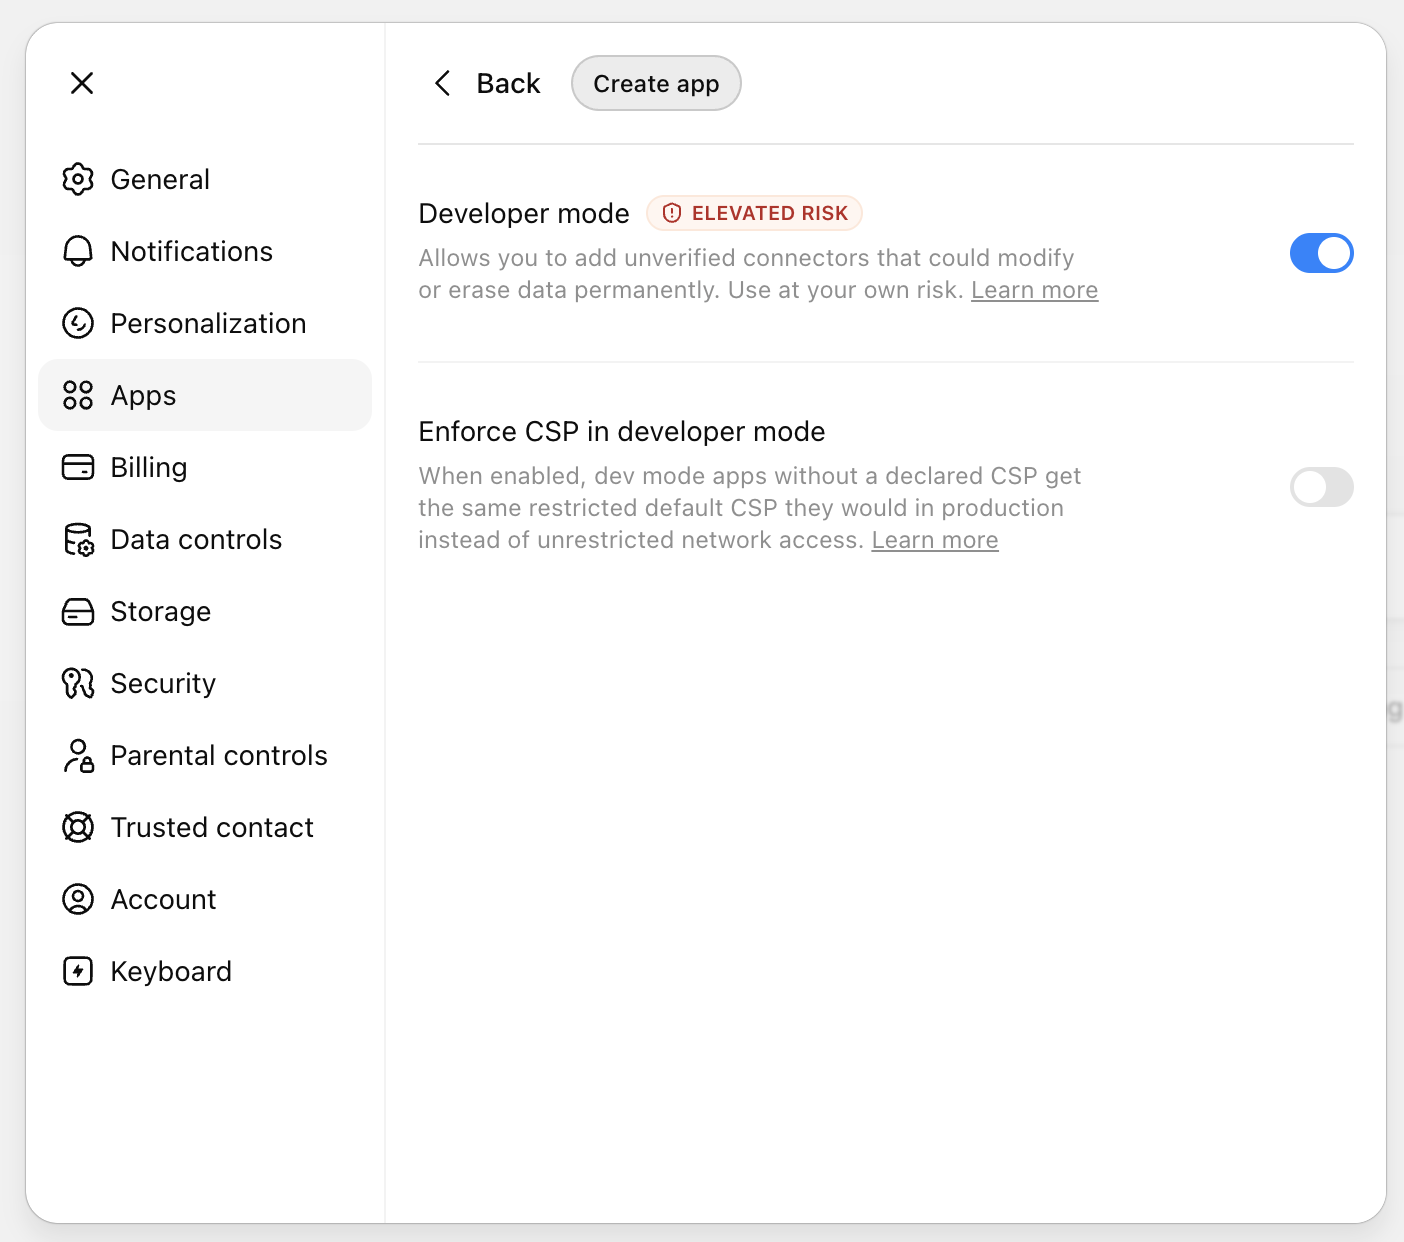Click the shield icon in Elevated Risk badge
Viewport: 1404px width, 1242px height.
click(672, 213)
